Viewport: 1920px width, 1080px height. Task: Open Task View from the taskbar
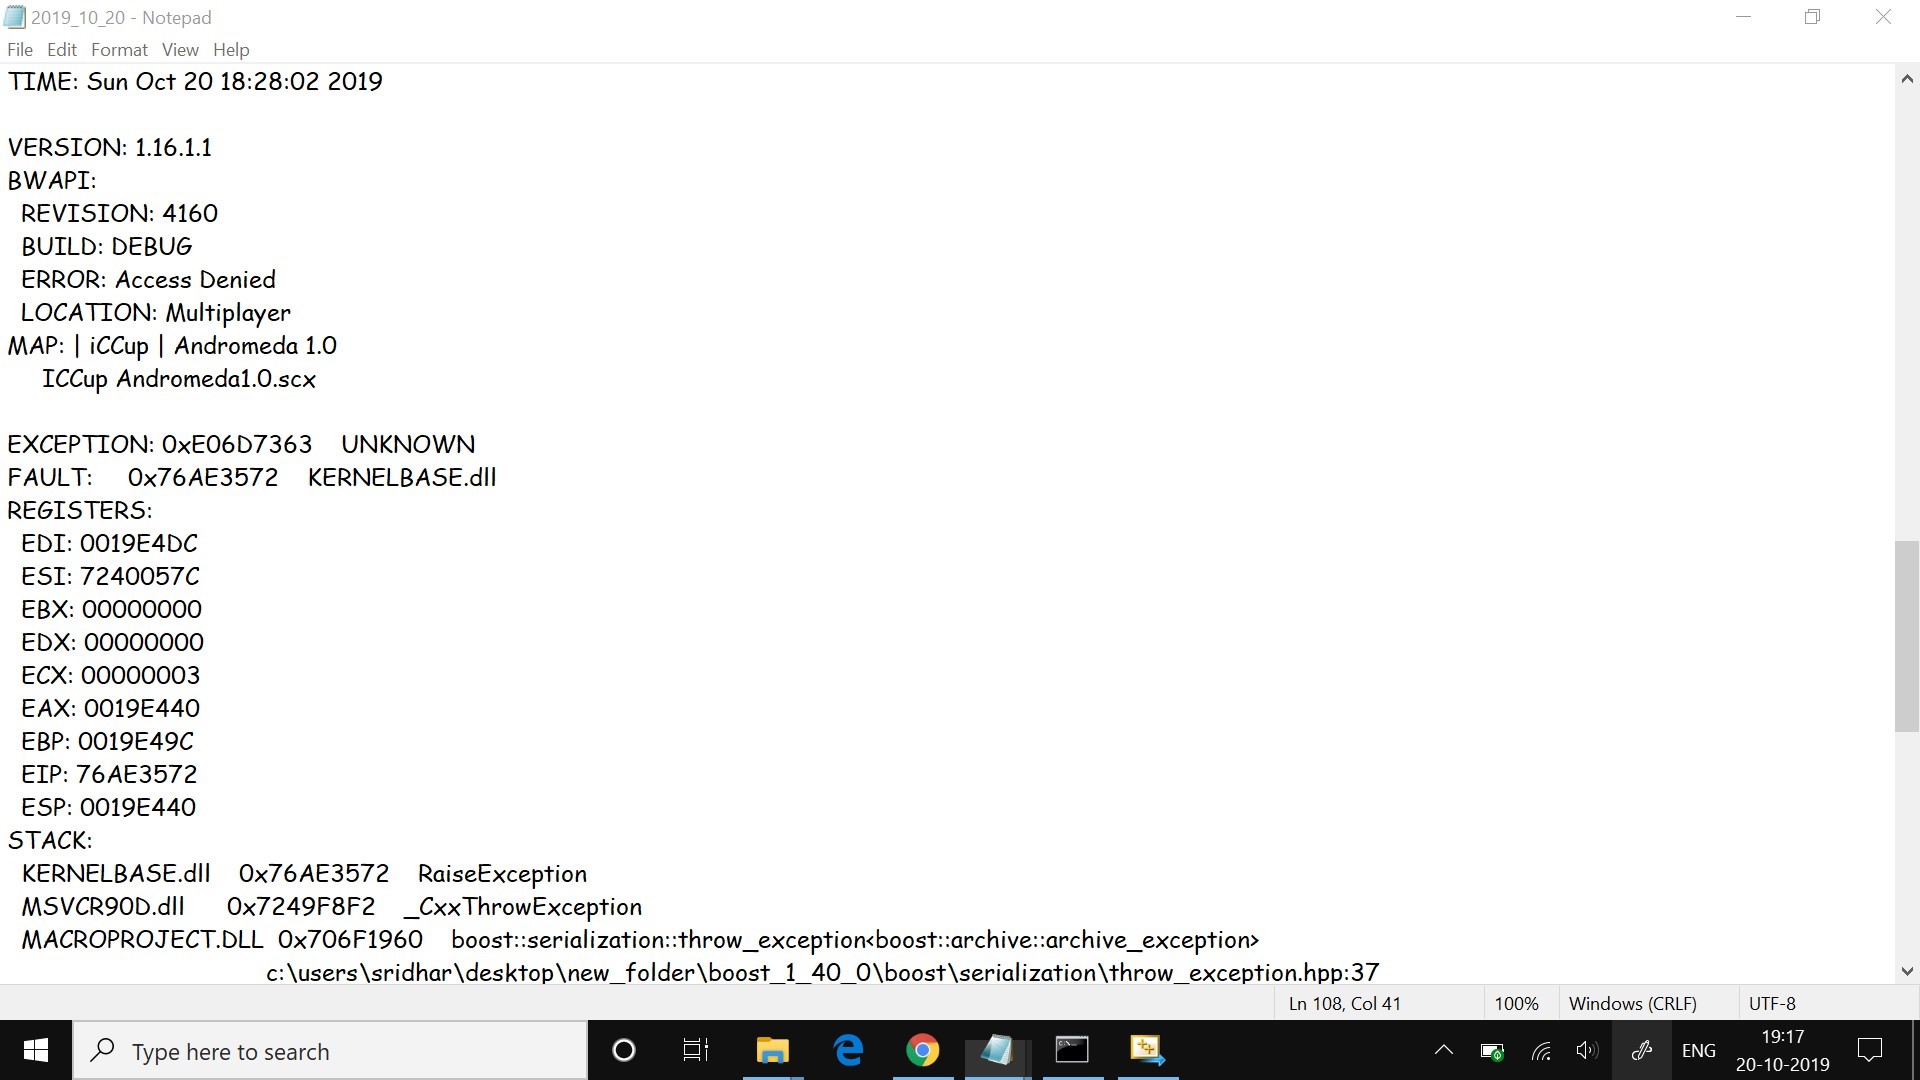pyautogui.click(x=695, y=1050)
